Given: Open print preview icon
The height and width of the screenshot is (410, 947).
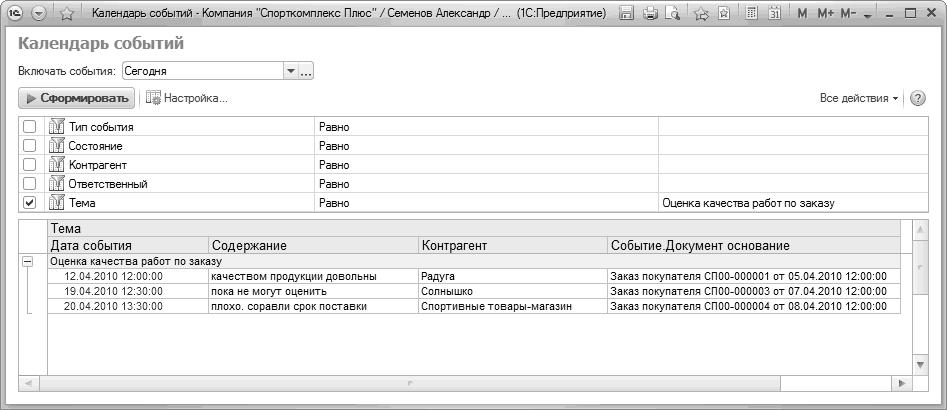Looking at the screenshot, I should pos(671,13).
